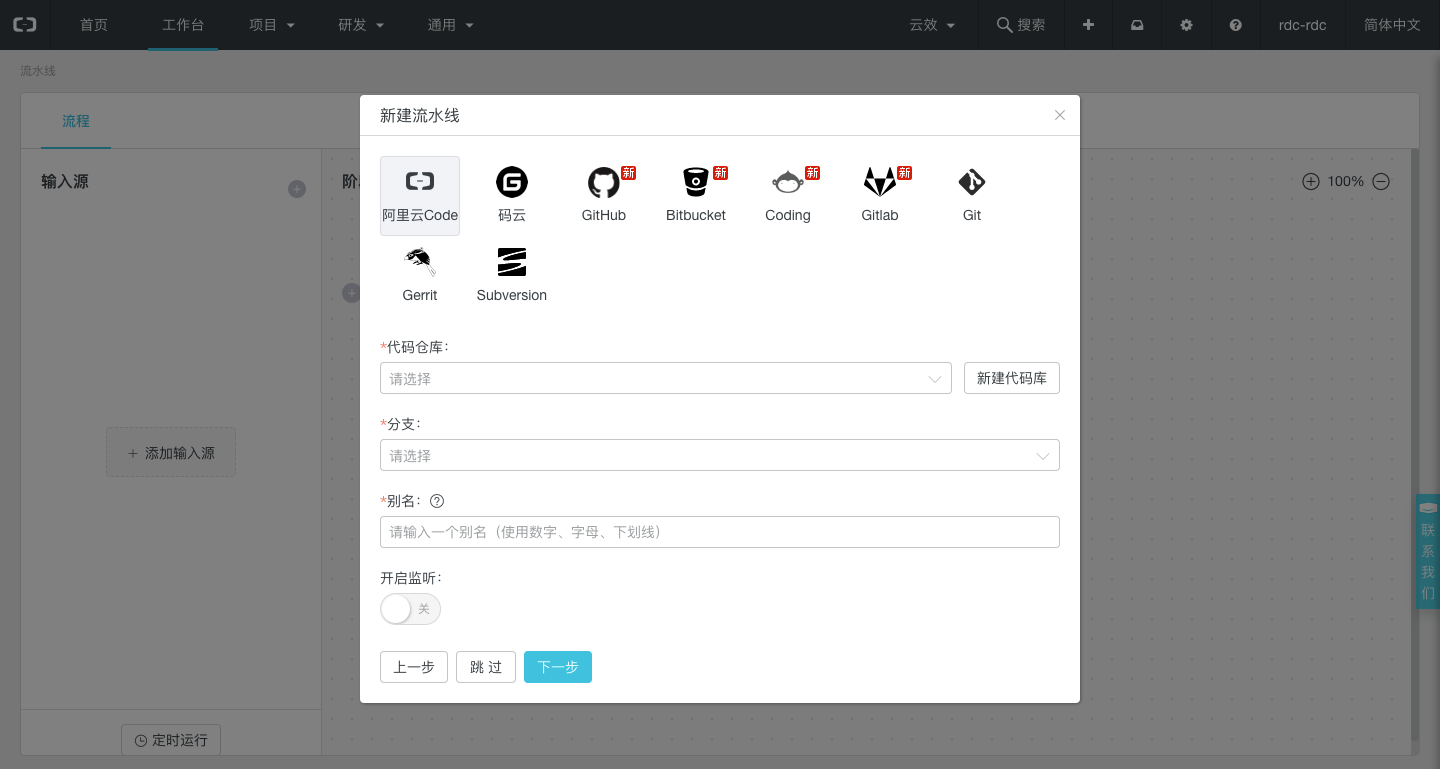This screenshot has width=1440, height=769.
Task: Open the 云效 dropdown
Action: tap(932, 25)
